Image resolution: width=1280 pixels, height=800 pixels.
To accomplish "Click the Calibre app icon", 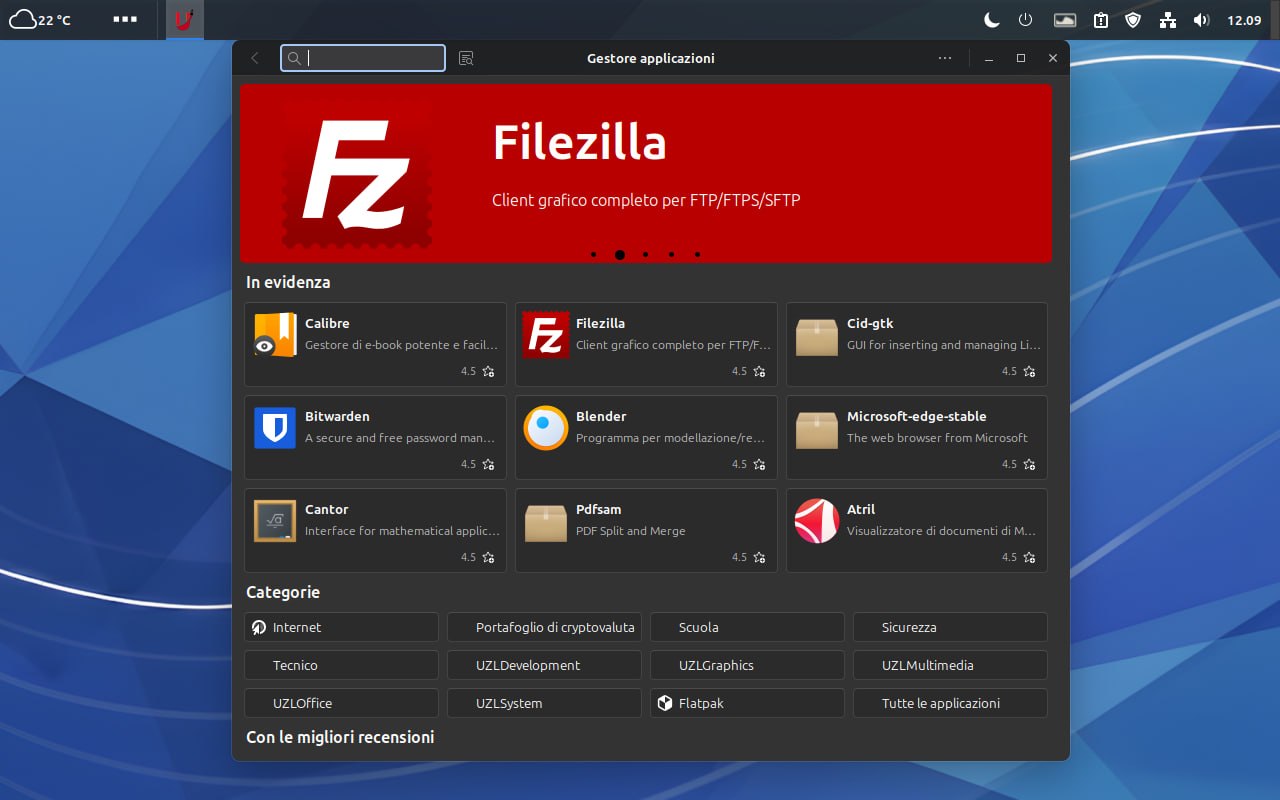I will pyautogui.click(x=275, y=335).
